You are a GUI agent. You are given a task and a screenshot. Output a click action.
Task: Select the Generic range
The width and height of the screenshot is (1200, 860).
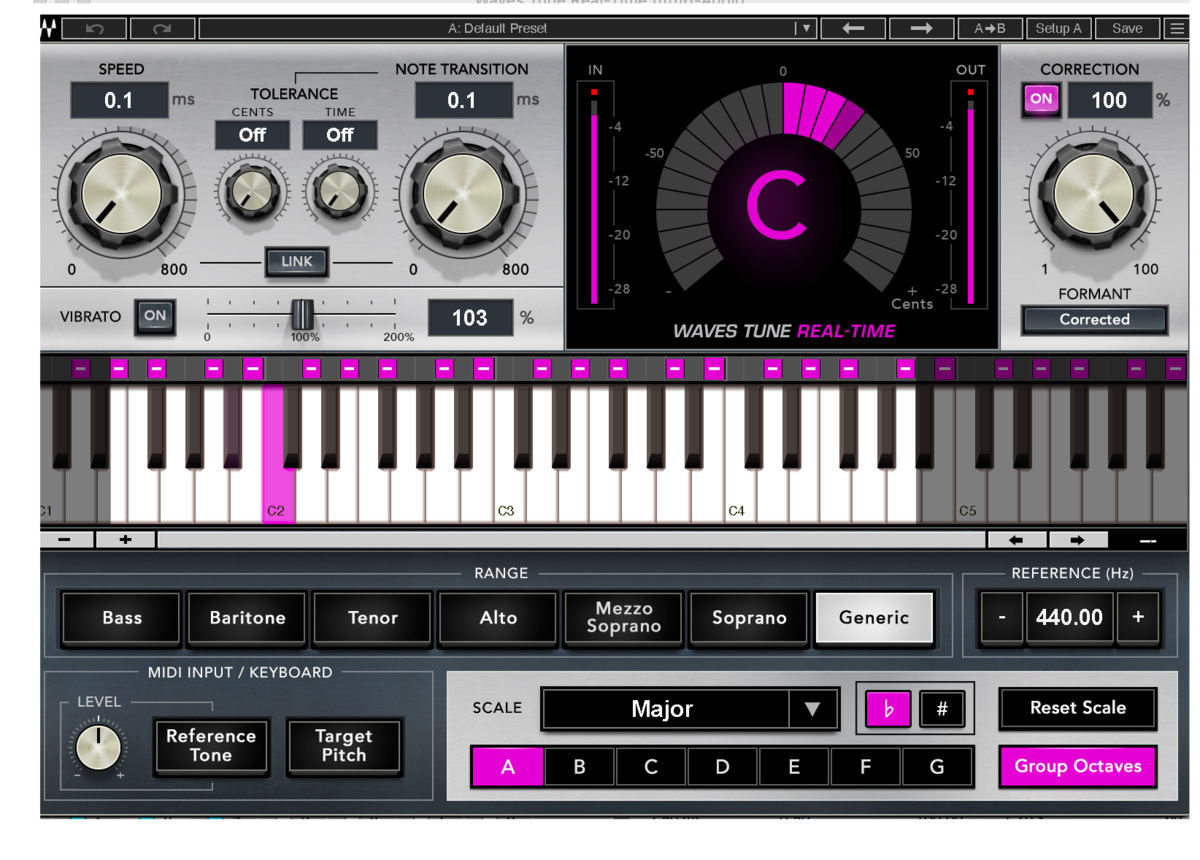(874, 618)
